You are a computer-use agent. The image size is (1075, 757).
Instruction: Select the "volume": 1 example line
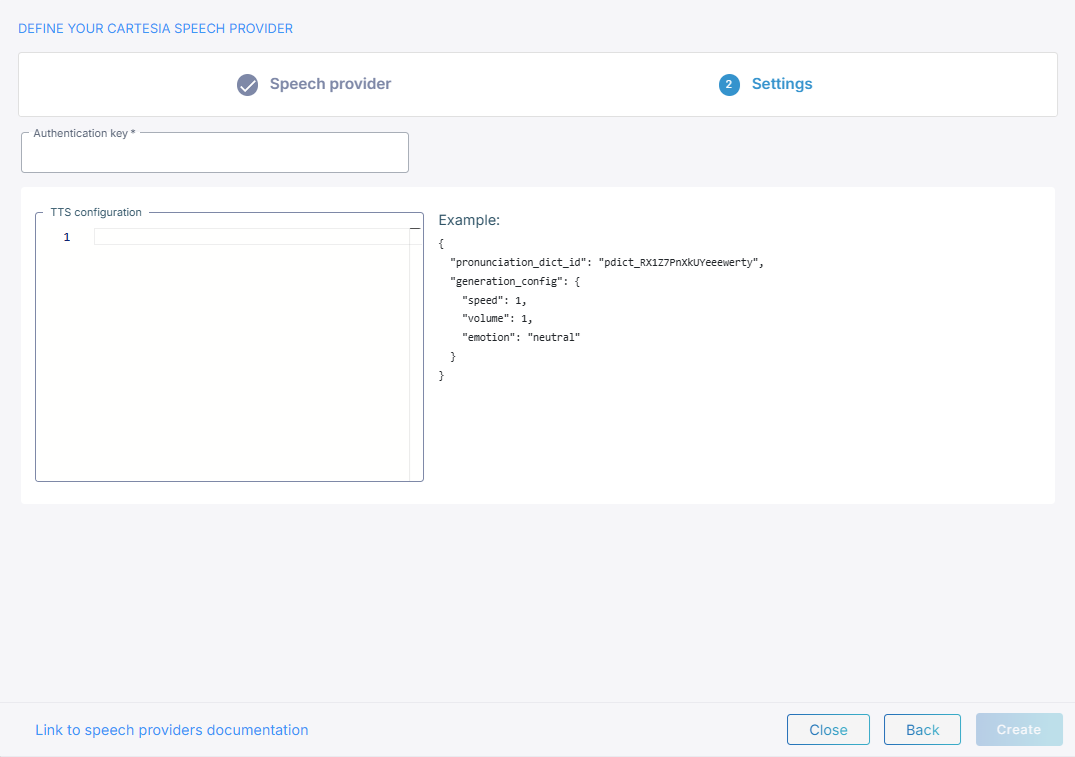[x=497, y=318]
